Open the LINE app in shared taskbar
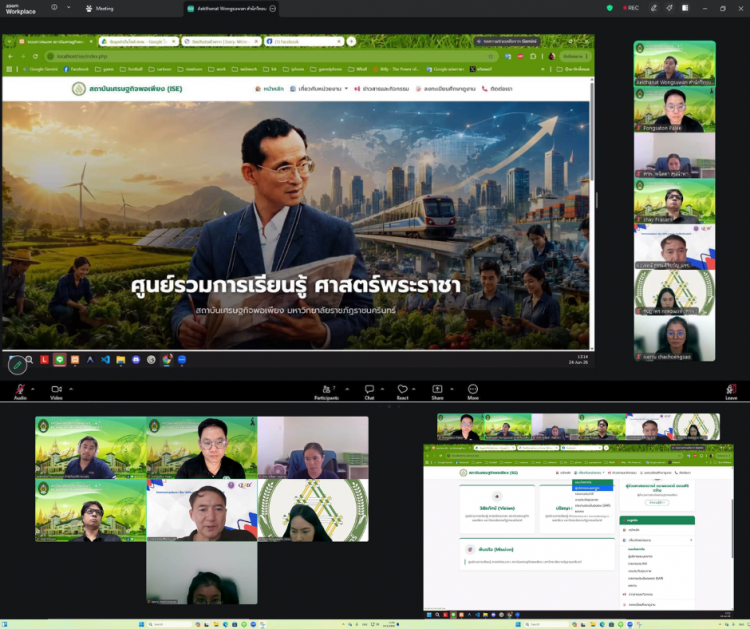Image resolution: width=750 pixels, height=629 pixels. click(x=59, y=360)
